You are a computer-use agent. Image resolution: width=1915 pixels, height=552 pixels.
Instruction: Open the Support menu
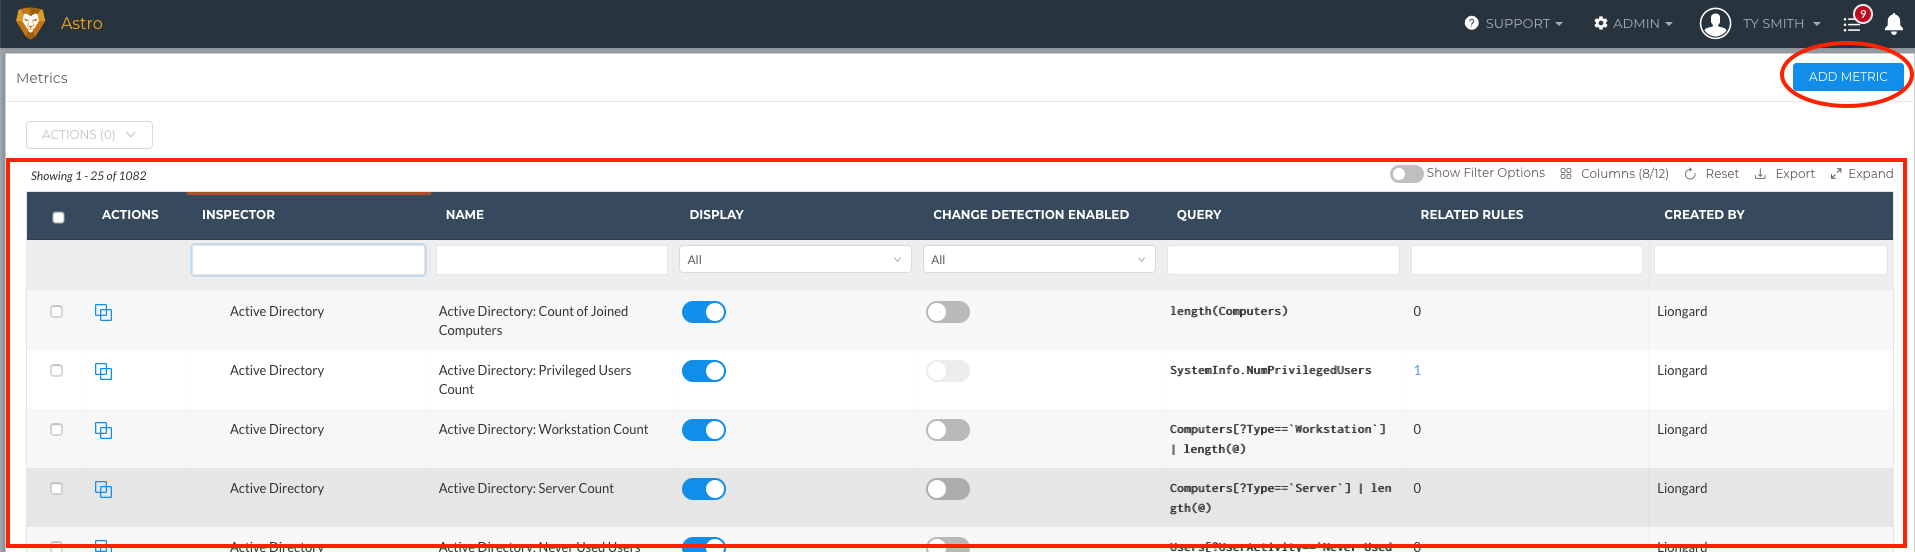1513,23
